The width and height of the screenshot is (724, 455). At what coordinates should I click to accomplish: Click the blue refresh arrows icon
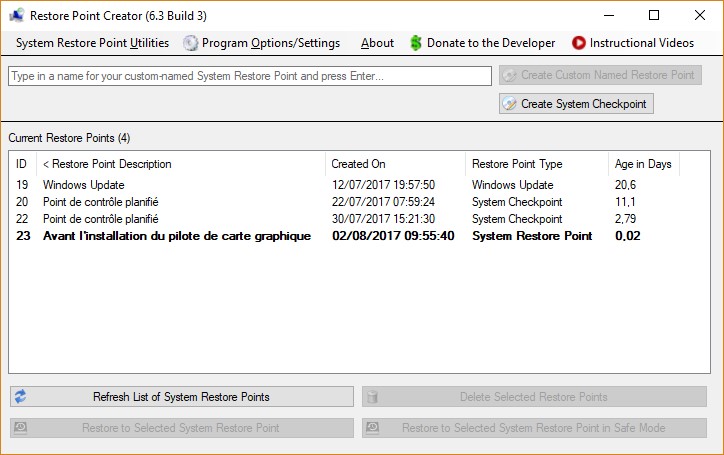(20, 397)
